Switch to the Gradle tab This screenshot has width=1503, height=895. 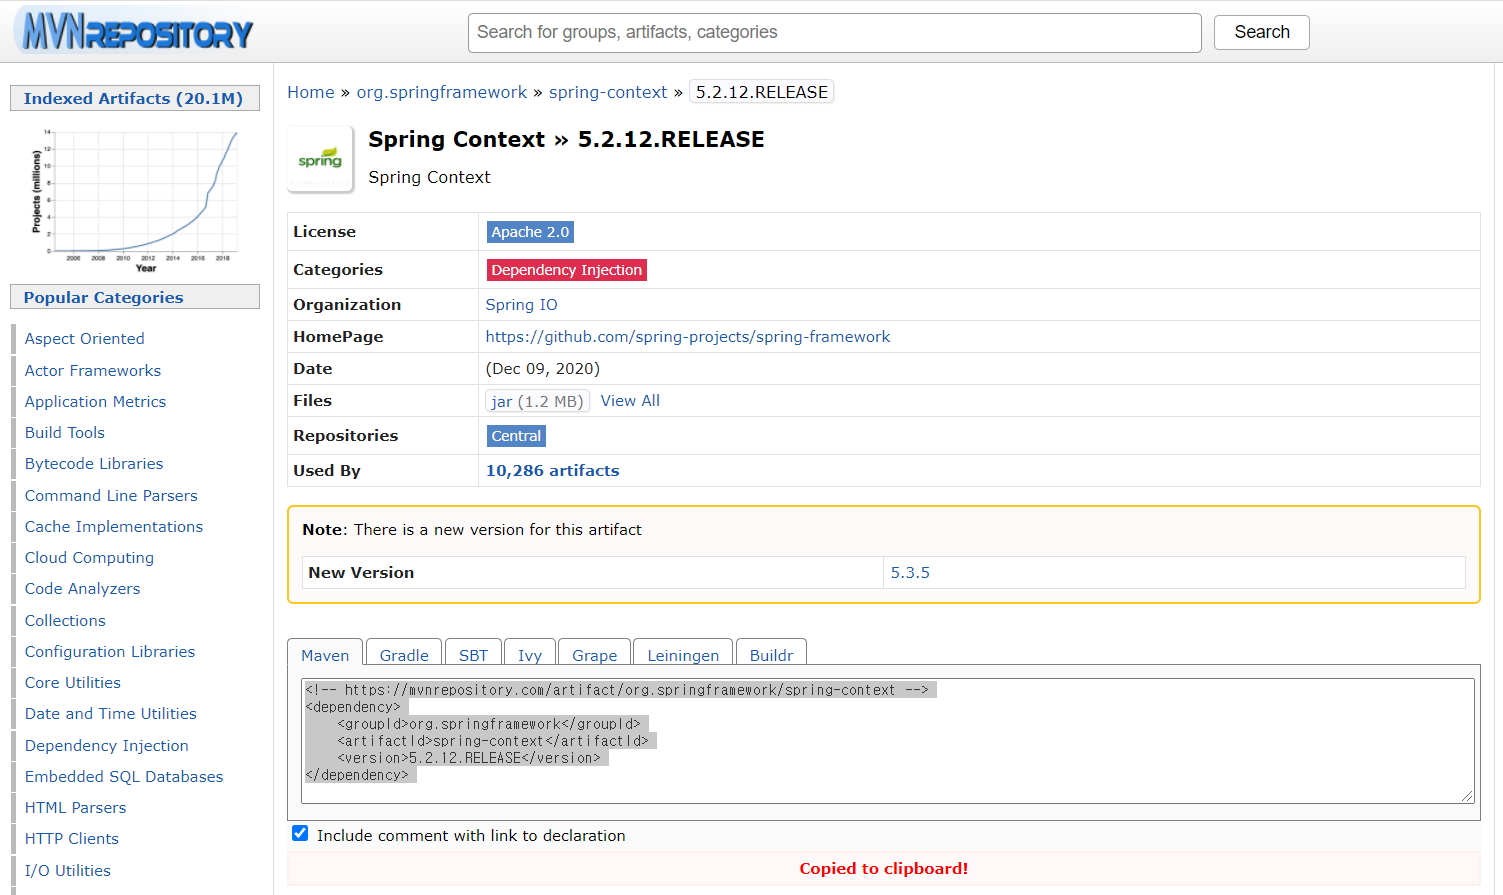tap(404, 655)
